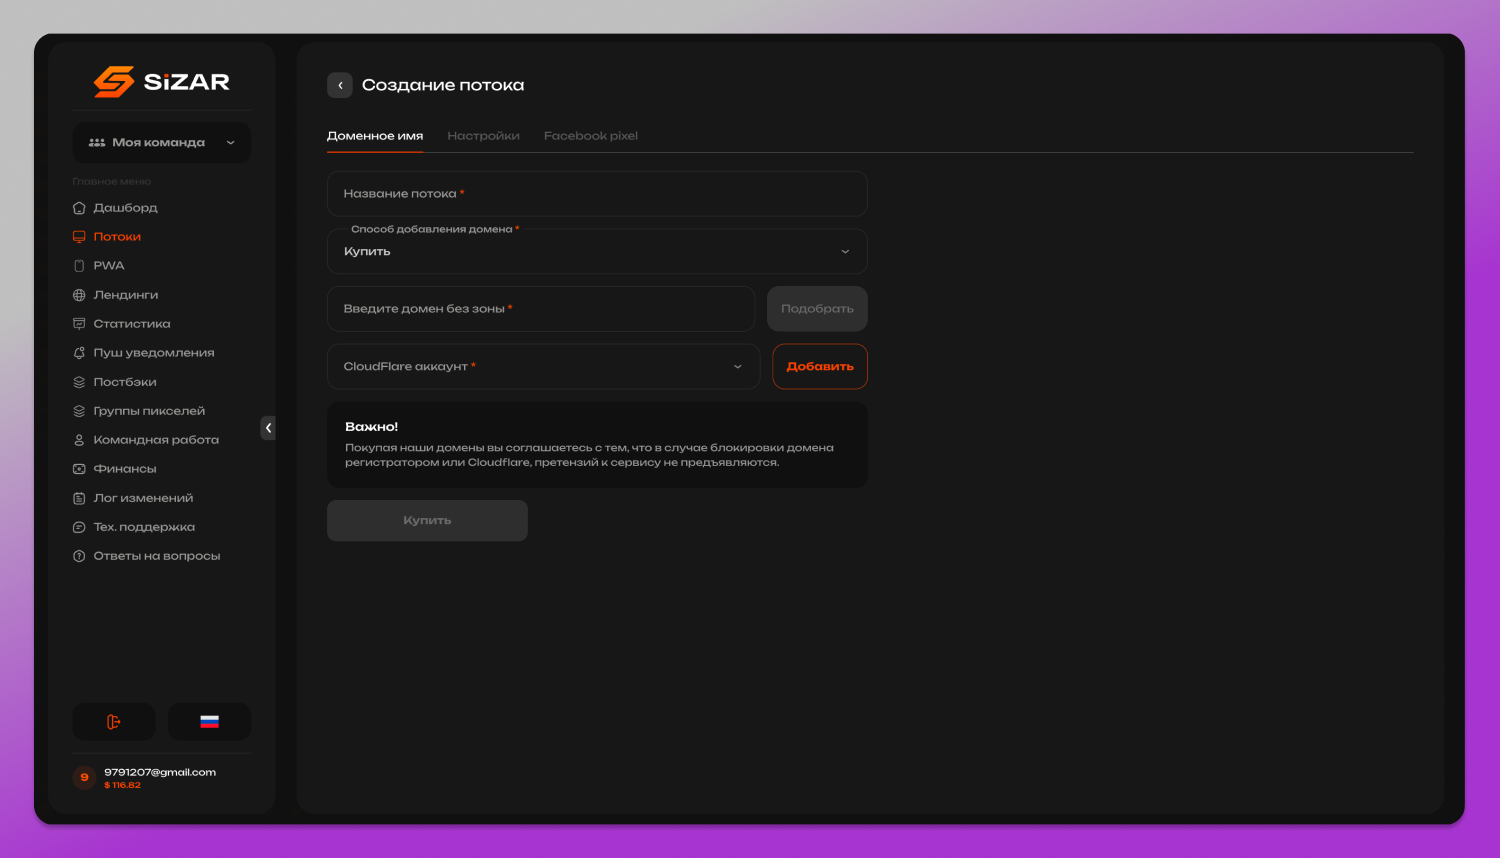The height and width of the screenshot is (858, 1500).
Task: Click the 9791207@gmail.com account email
Action: click(x=160, y=772)
